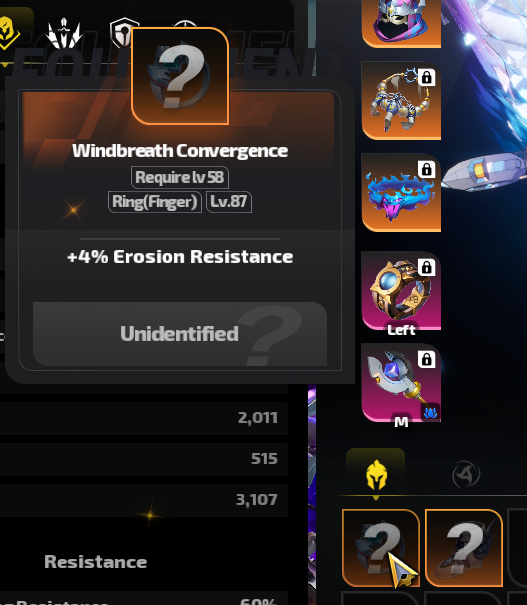Select the Left ring equipment slot
527x605 pixels.
click(401, 291)
